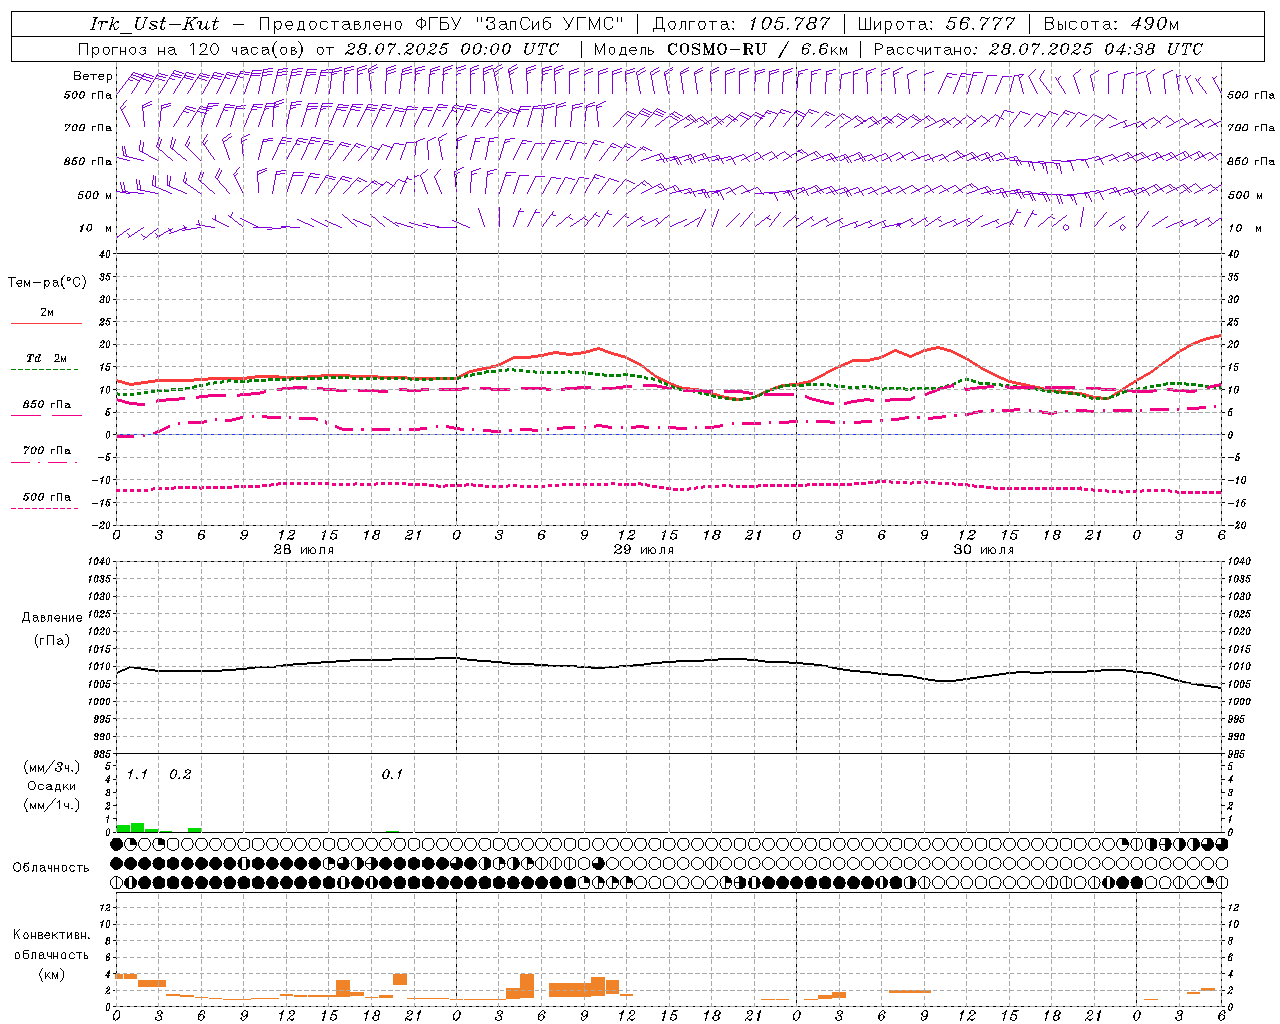The height and width of the screenshot is (1024, 1280).
Task: Click the '30 июля' date label
Action: [x=984, y=550]
